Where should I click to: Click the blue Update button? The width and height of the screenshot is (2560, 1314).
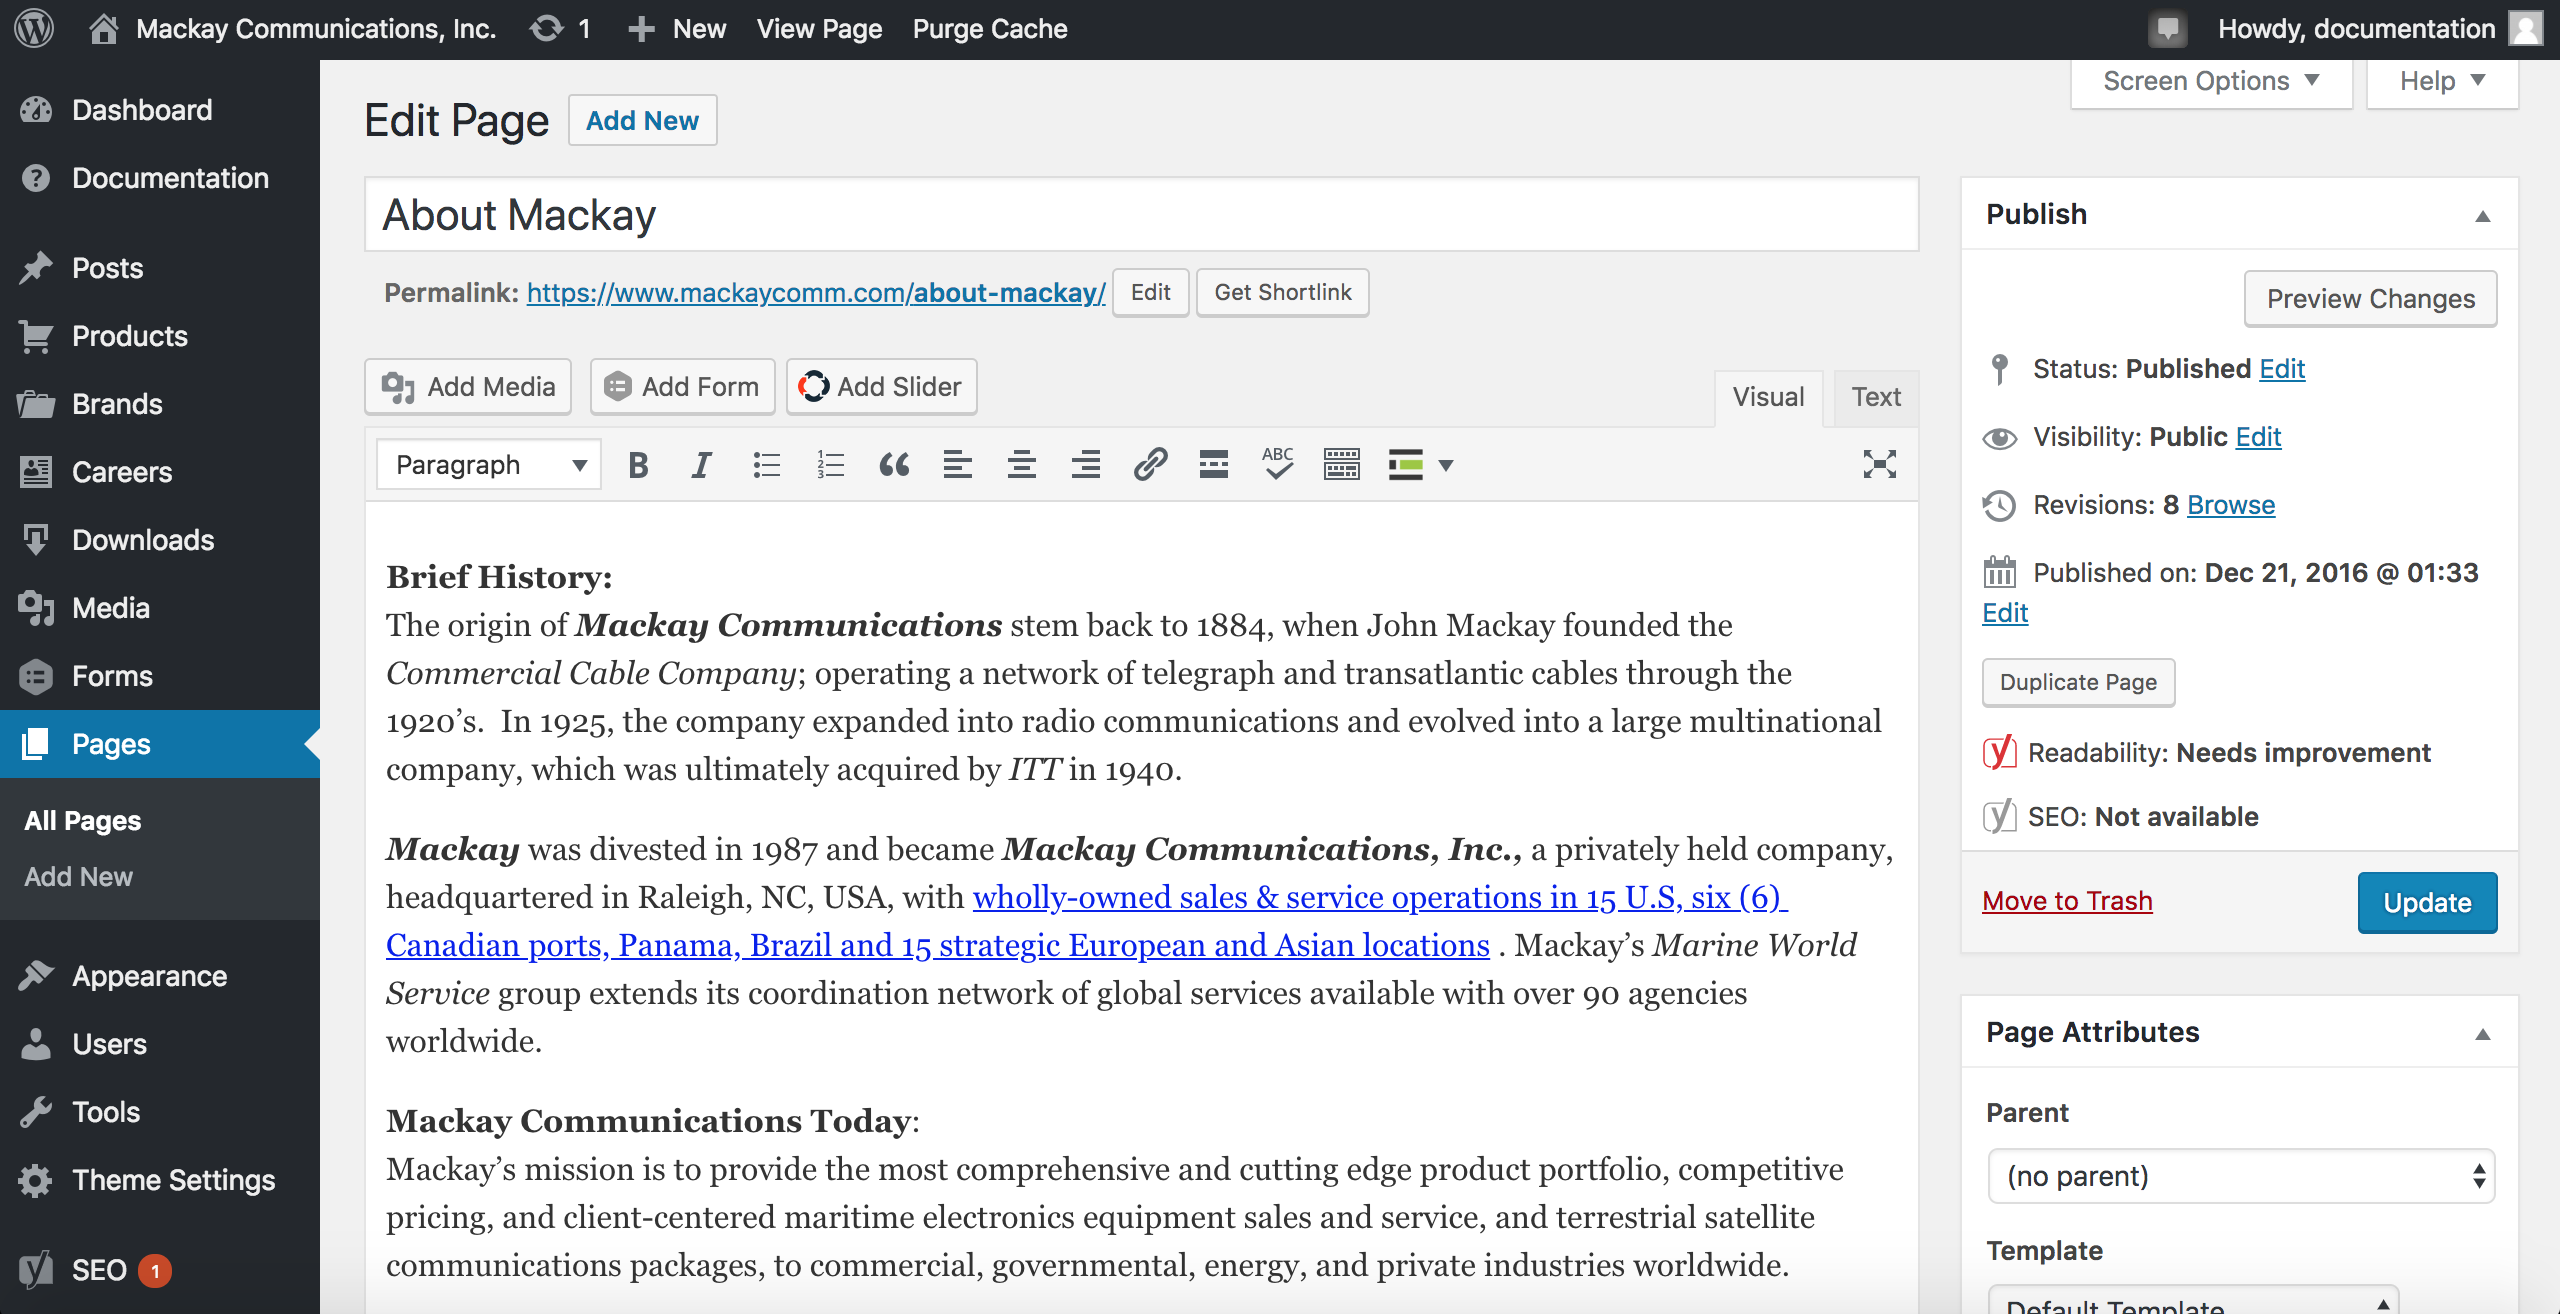[2427, 902]
